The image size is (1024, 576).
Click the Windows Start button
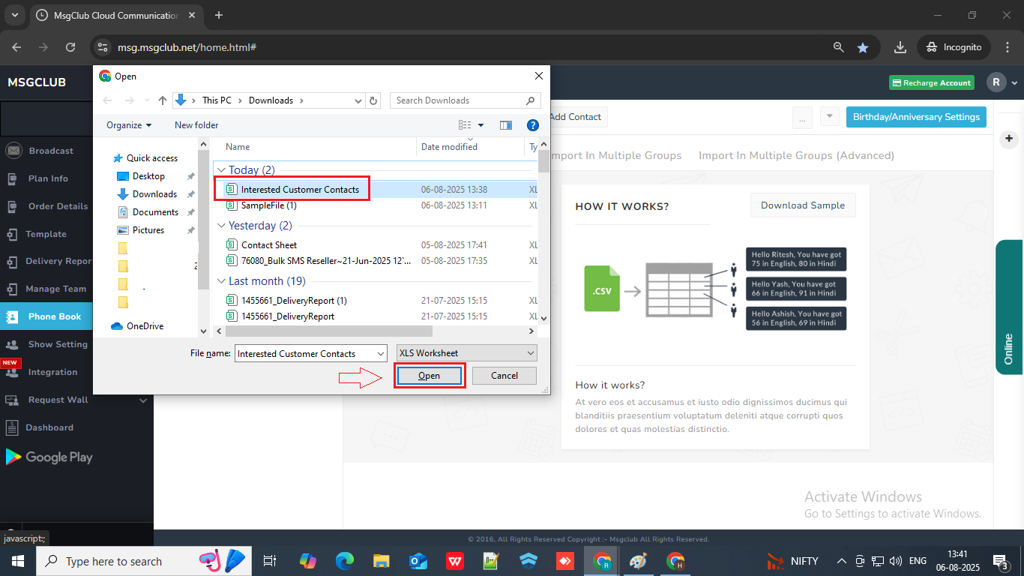coord(18,561)
